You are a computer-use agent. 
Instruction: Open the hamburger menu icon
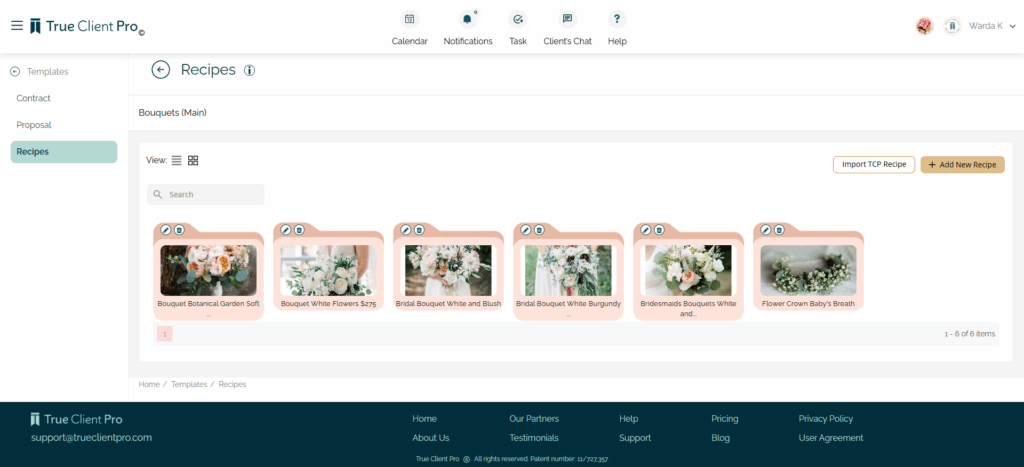click(x=16, y=25)
